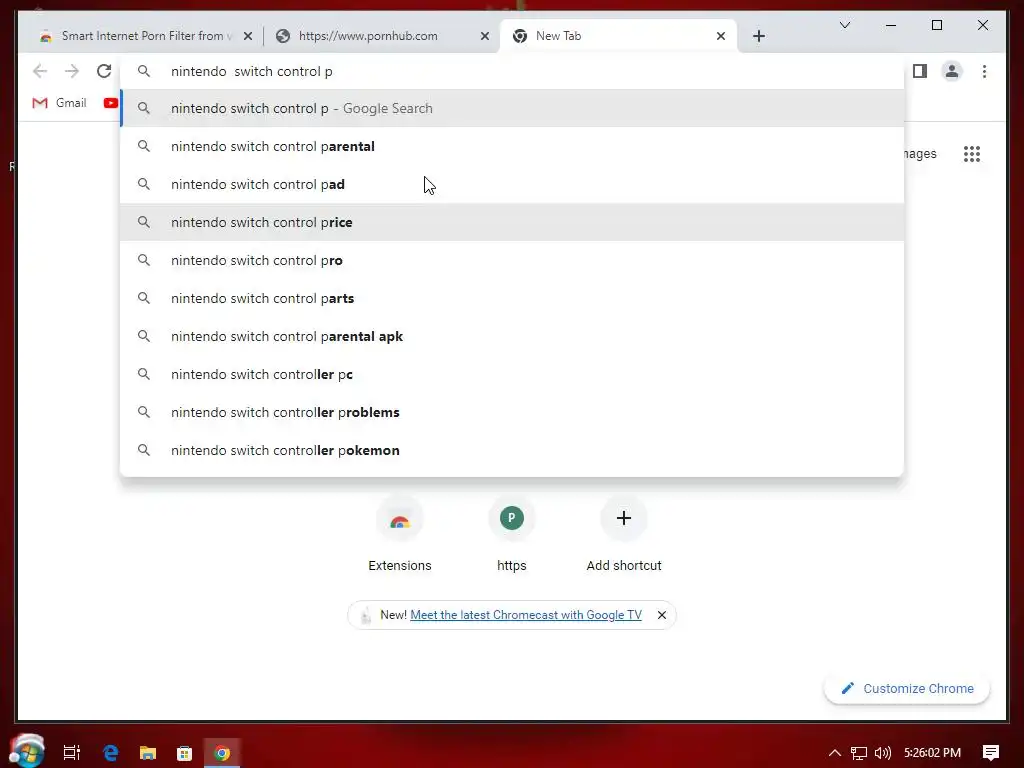Open a new tab with plus button
Screen dimensions: 1024x768
(x=758, y=36)
